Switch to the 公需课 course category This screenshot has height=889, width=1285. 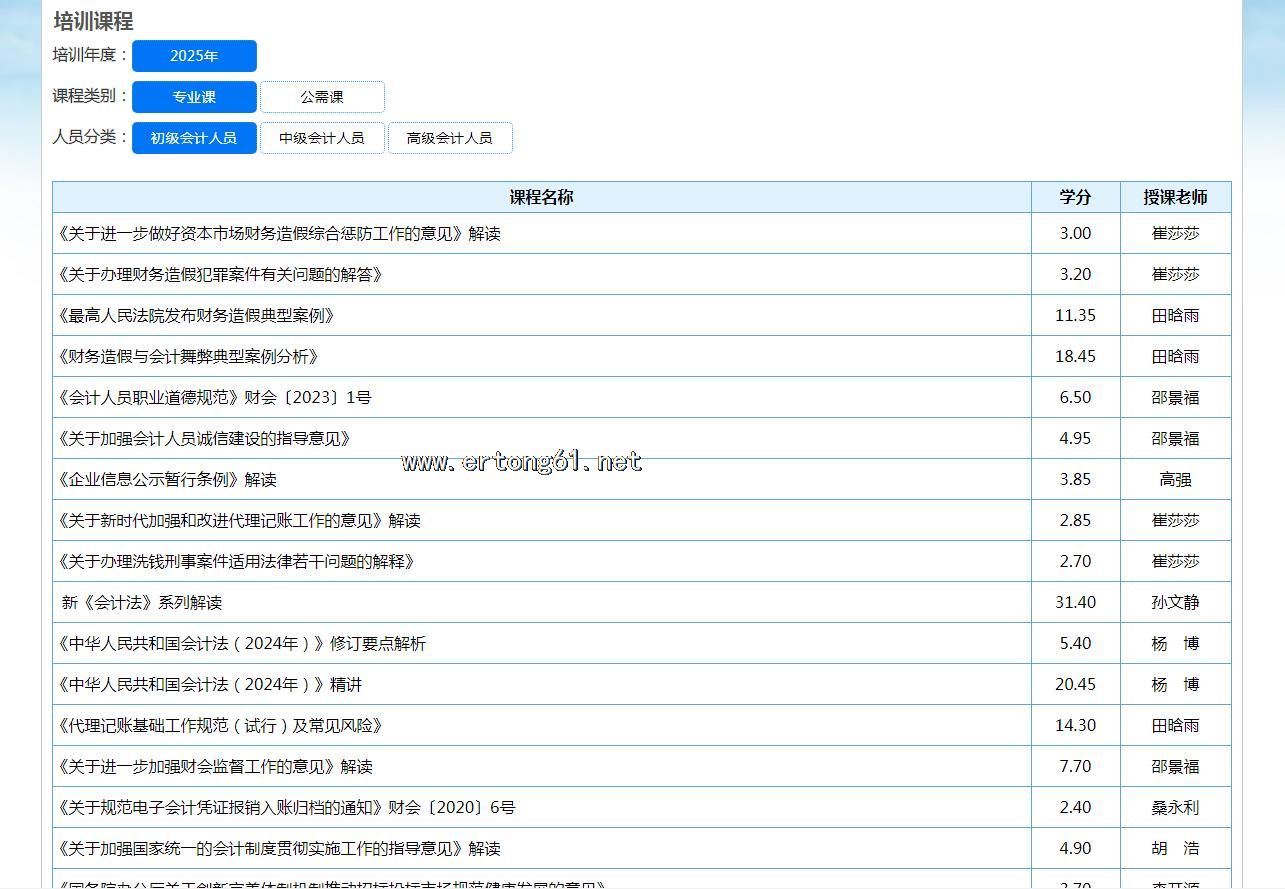point(322,97)
